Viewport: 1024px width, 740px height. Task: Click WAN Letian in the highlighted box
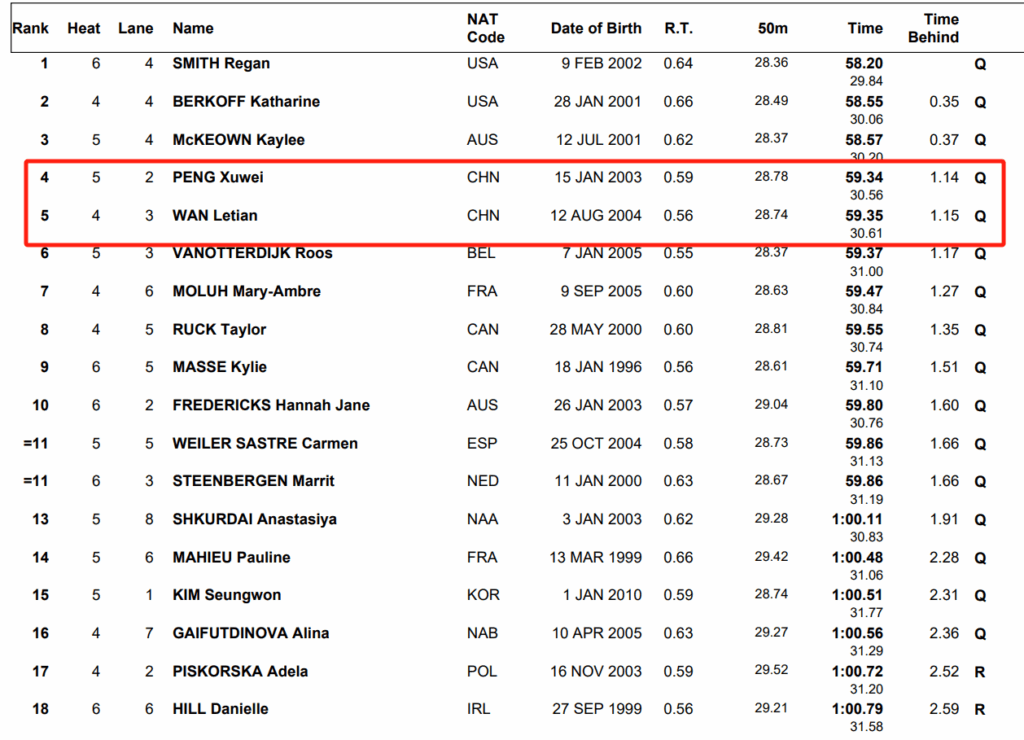pos(215,215)
